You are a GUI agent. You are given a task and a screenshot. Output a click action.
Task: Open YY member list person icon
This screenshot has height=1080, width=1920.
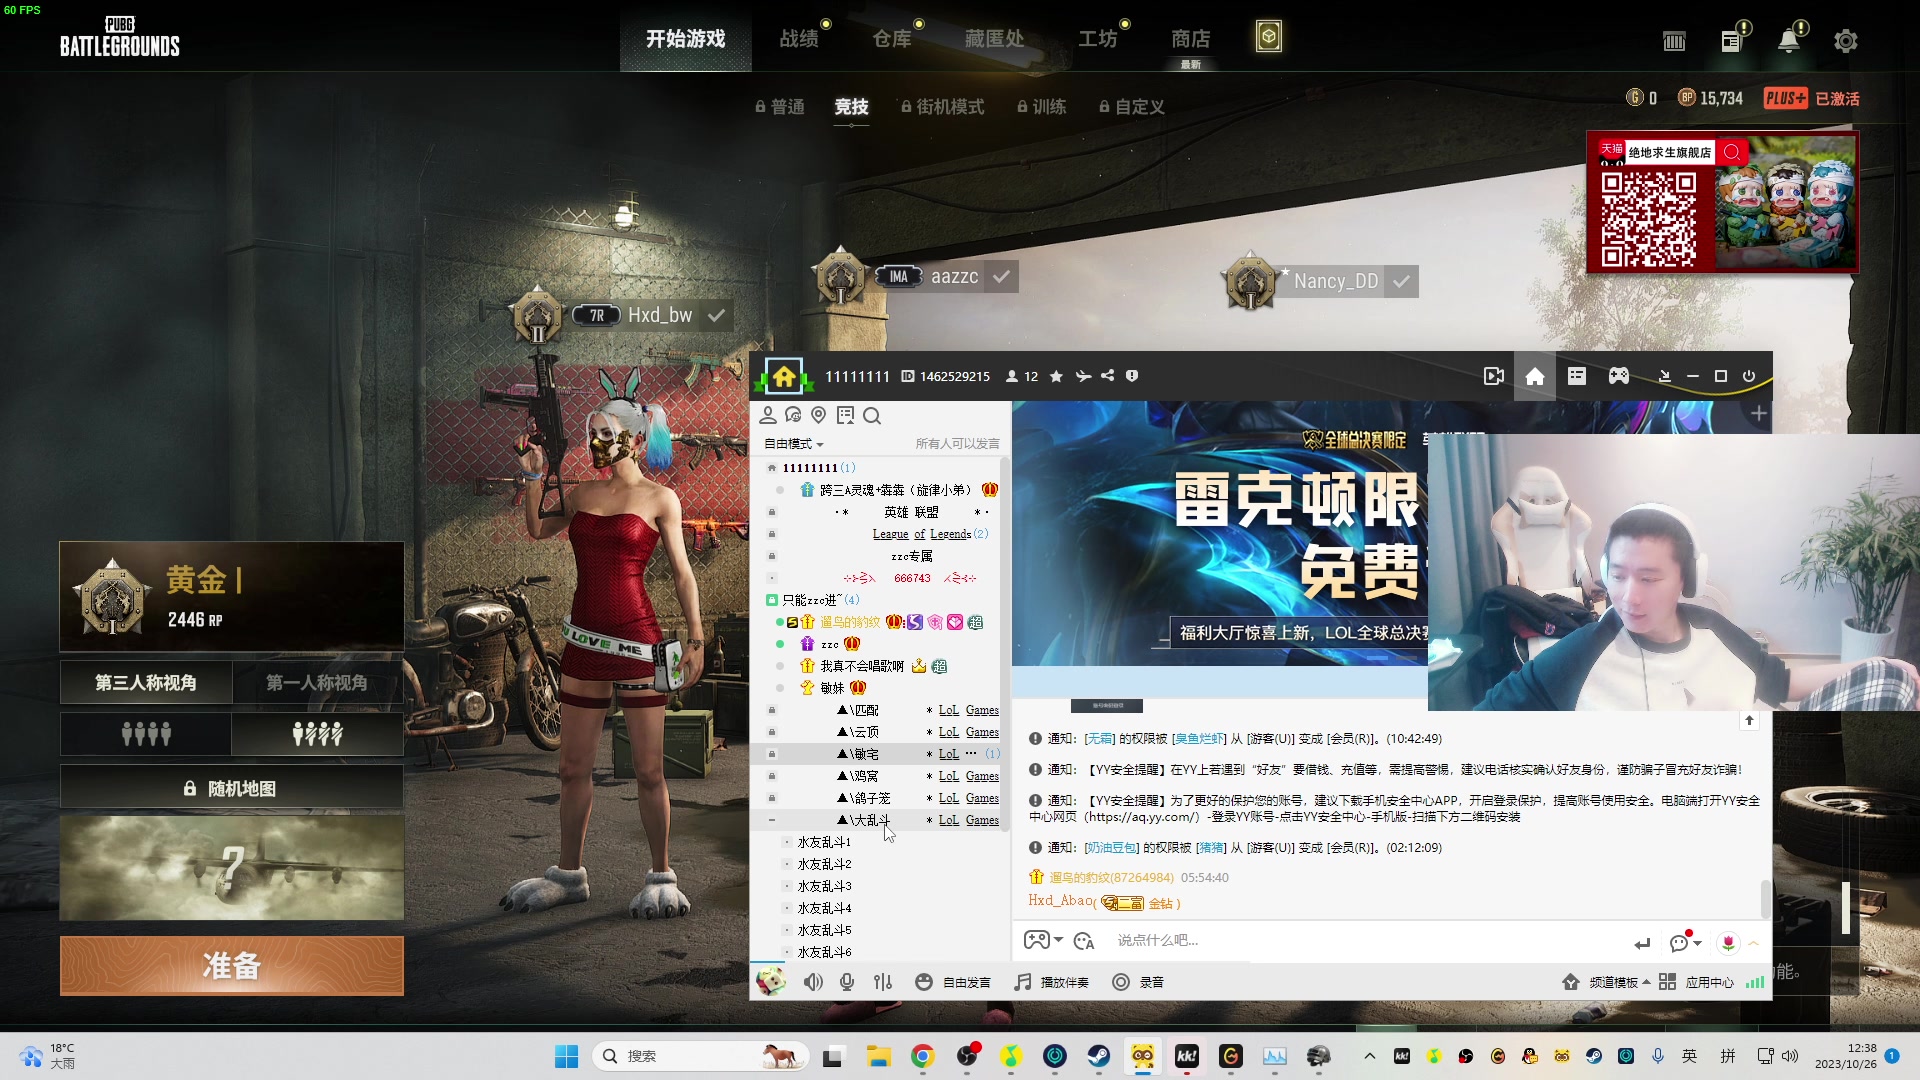click(768, 415)
